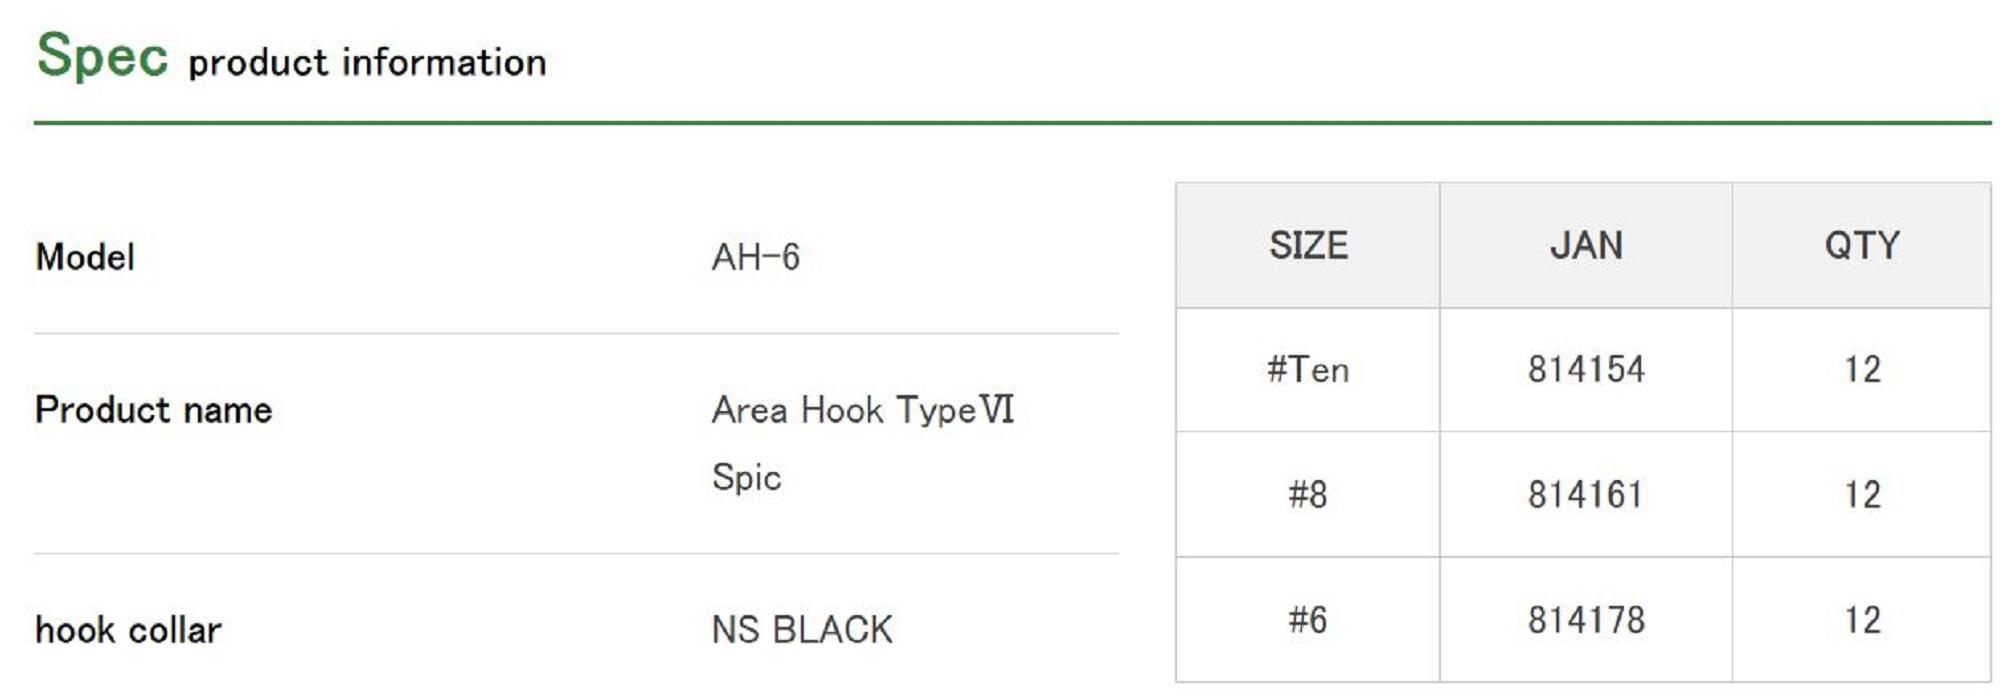Click quantity 12 in the #6 row
Image resolution: width=2000 pixels, height=699 pixels.
click(1862, 620)
